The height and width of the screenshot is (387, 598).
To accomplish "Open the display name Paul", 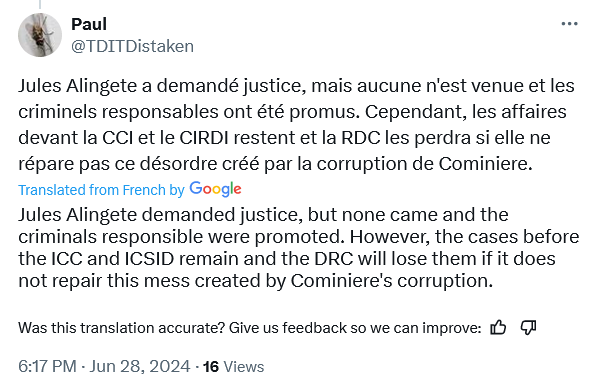I will pos(89,24).
